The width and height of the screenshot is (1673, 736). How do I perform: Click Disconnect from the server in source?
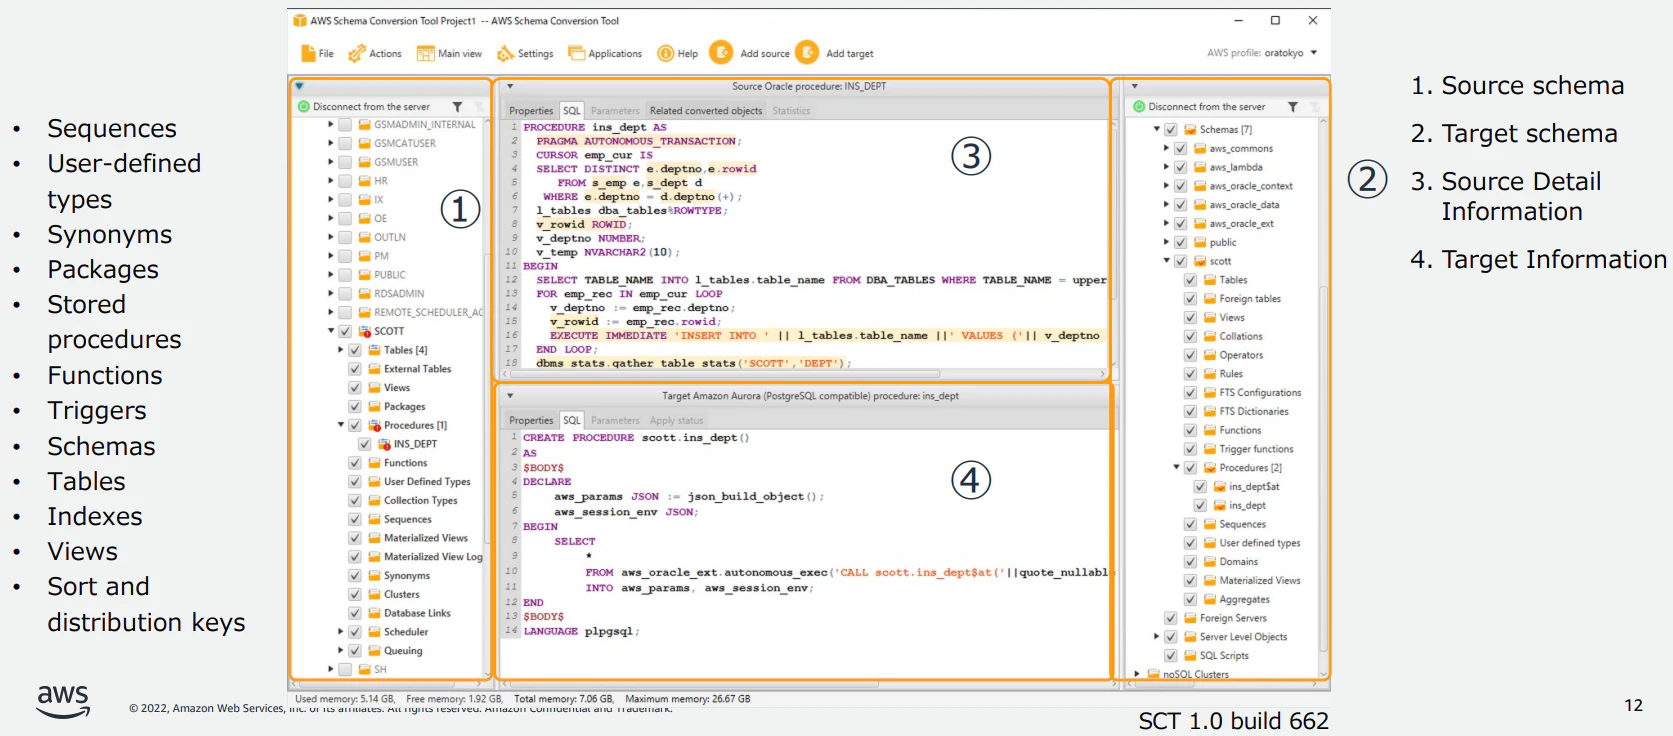(x=371, y=107)
